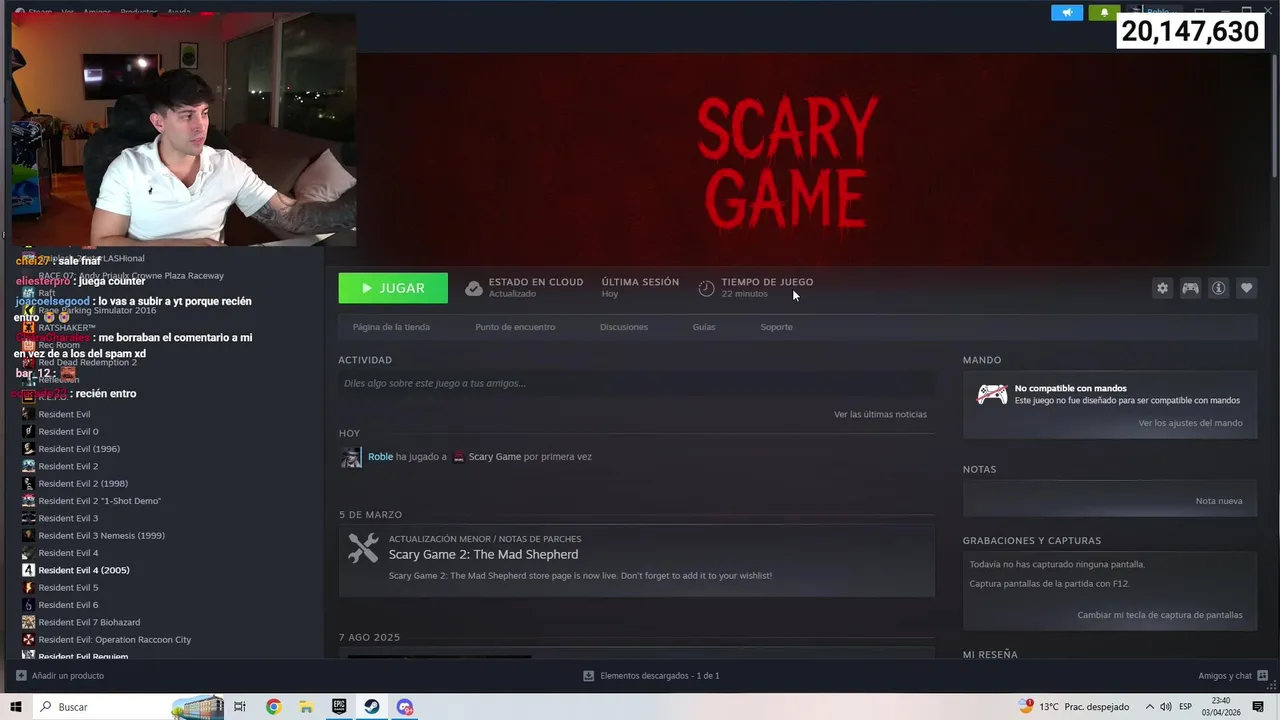Show game info circle icon
The height and width of the screenshot is (720, 1280).
1218,288
